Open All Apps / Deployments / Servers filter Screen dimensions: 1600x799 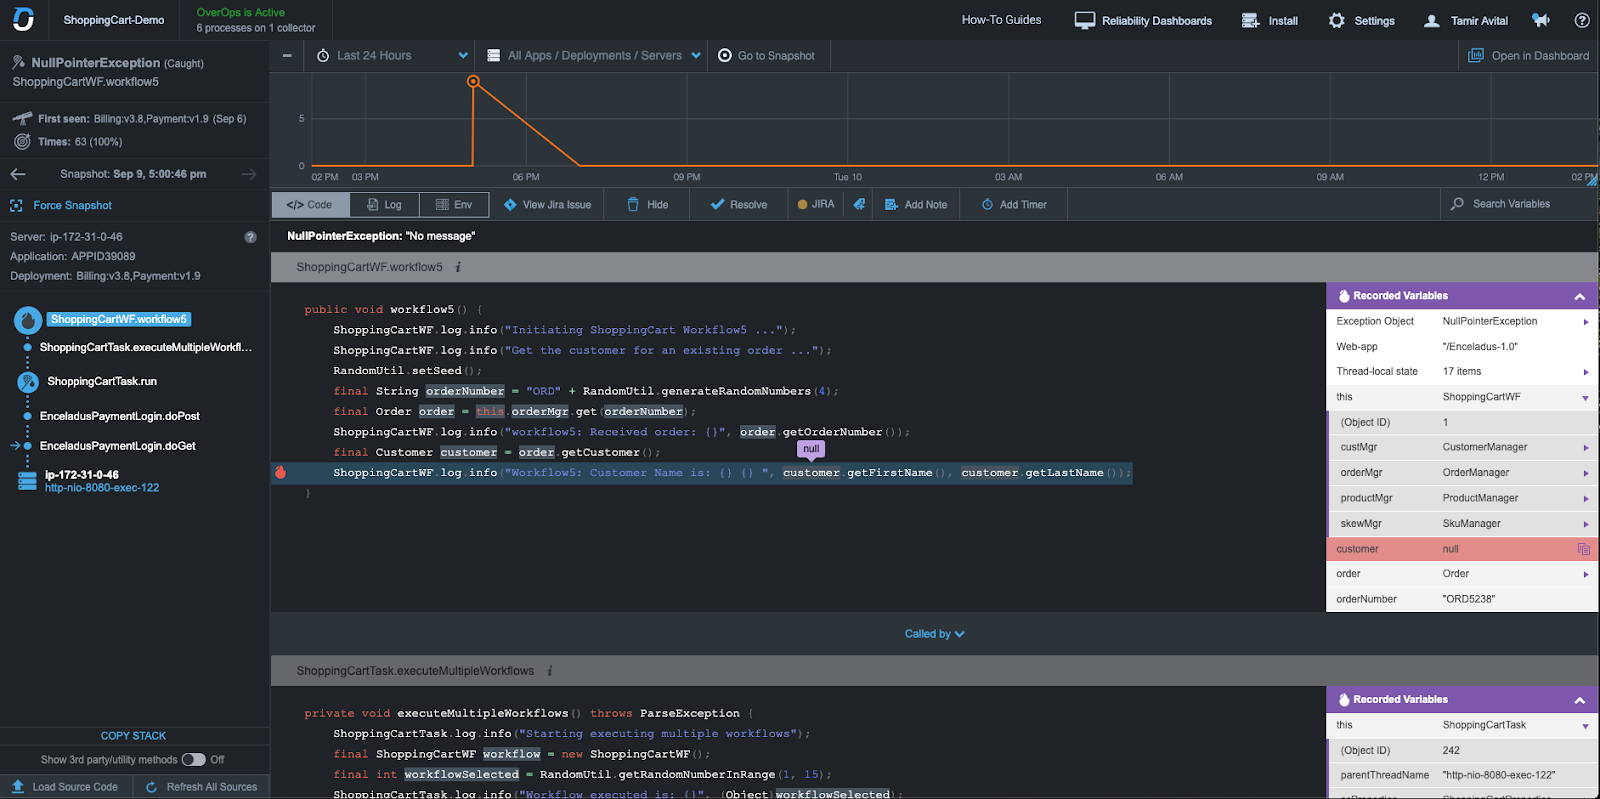(x=594, y=55)
